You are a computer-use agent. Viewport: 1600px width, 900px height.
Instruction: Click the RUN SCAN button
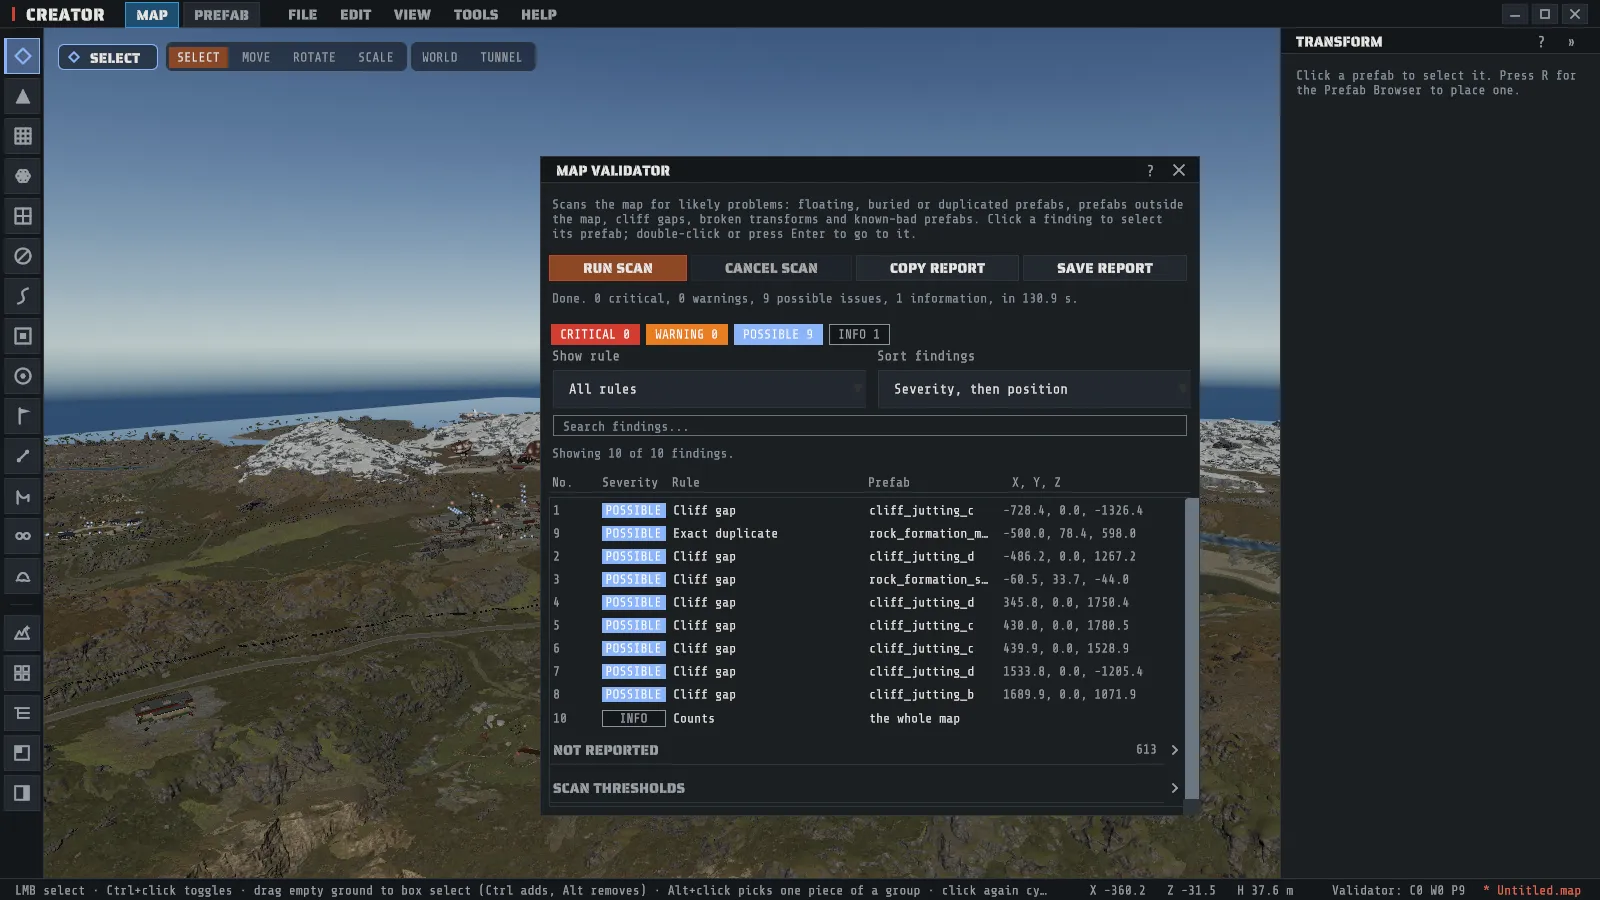[618, 268]
